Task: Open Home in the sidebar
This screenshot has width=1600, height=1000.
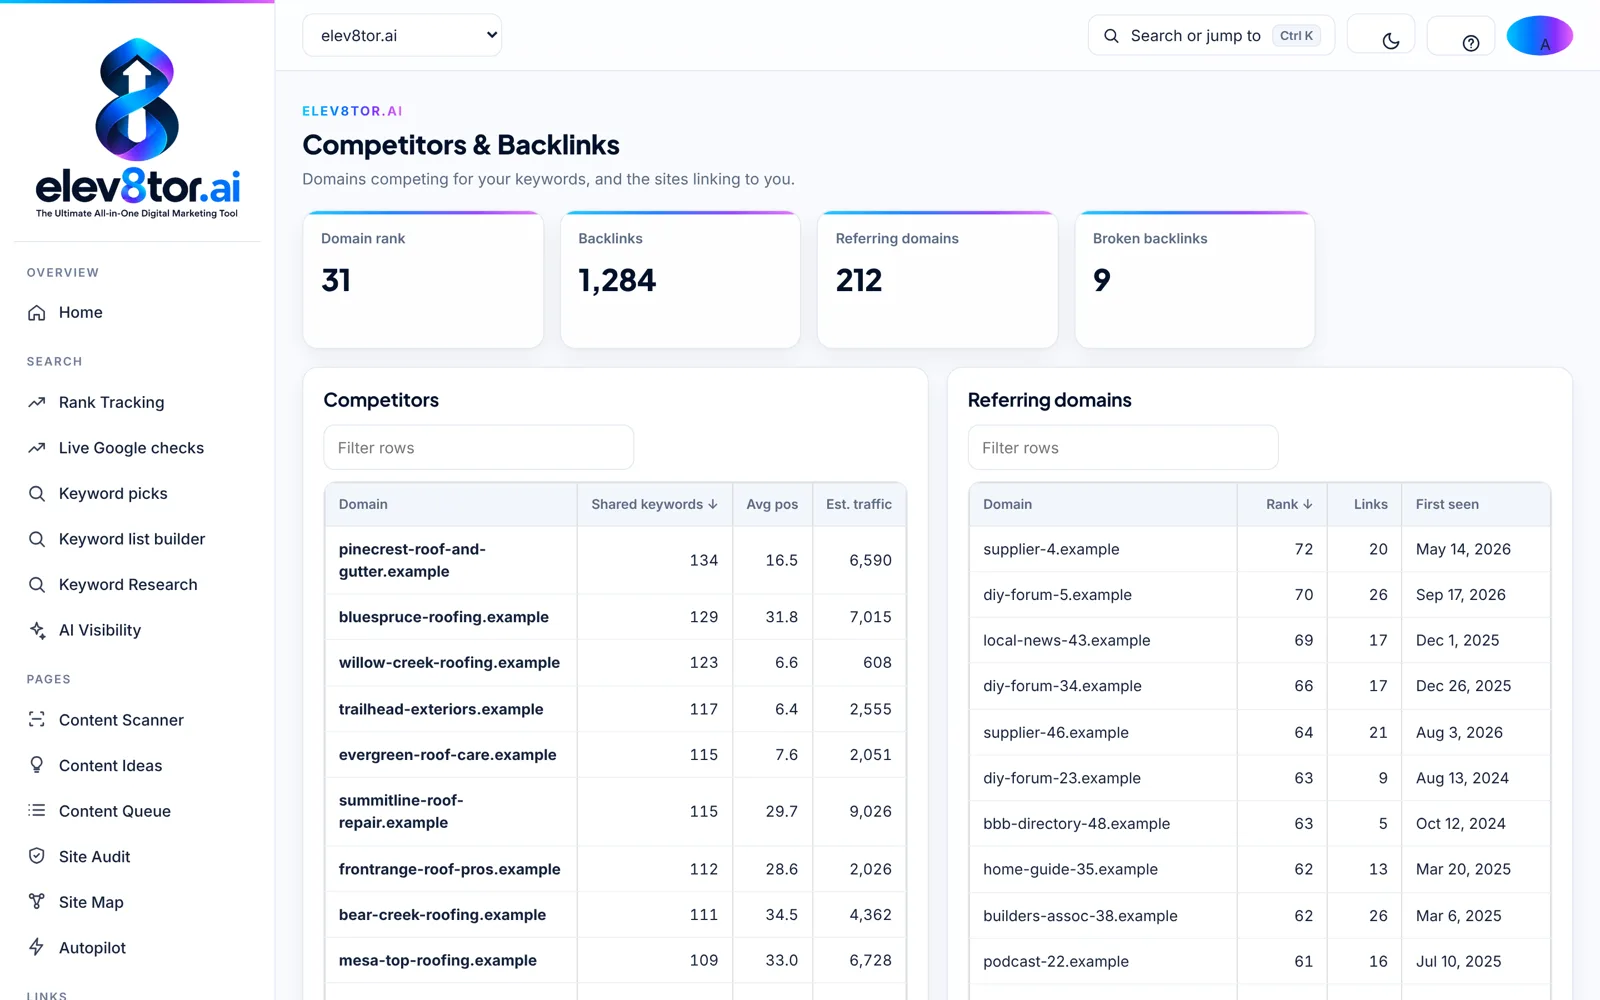Action: coord(137,313)
